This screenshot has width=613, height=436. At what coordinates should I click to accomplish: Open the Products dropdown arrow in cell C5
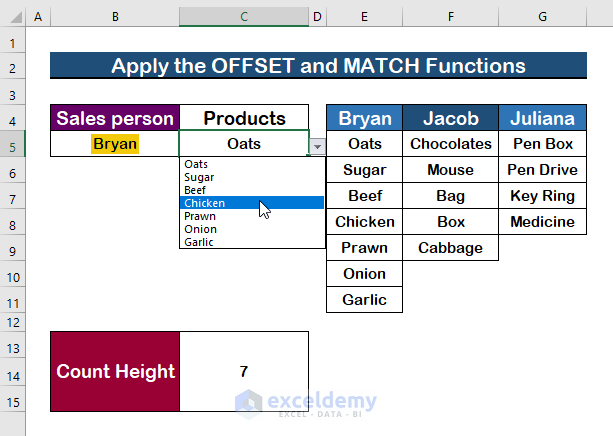click(x=317, y=147)
